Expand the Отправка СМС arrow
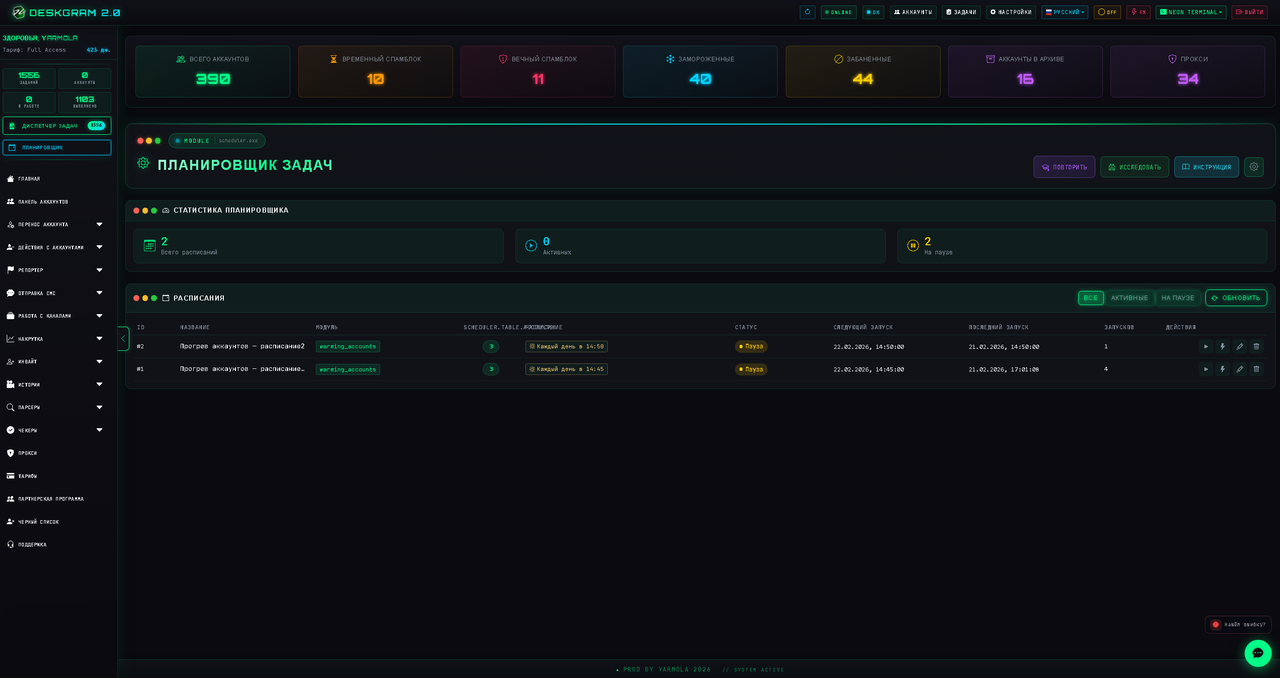1280x678 pixels. point(99,293)
